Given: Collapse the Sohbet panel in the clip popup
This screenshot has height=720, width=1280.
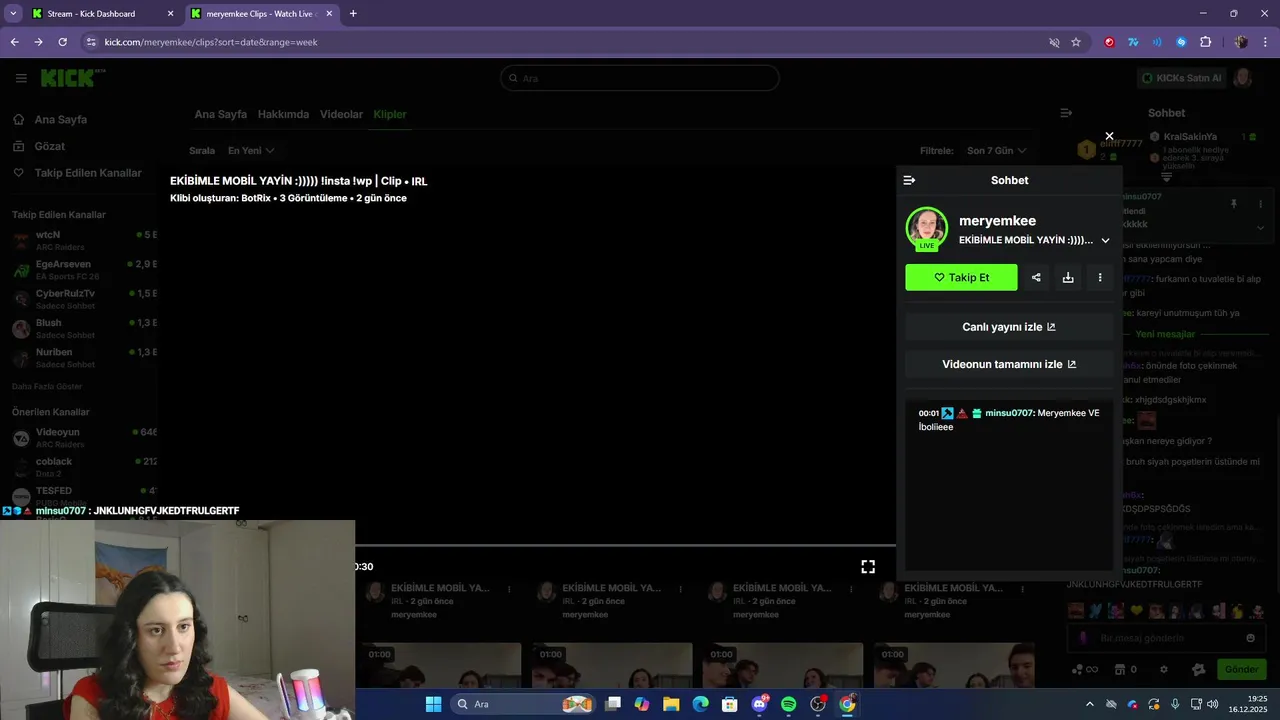Looking at the screenshot, I should coord(909,180).
